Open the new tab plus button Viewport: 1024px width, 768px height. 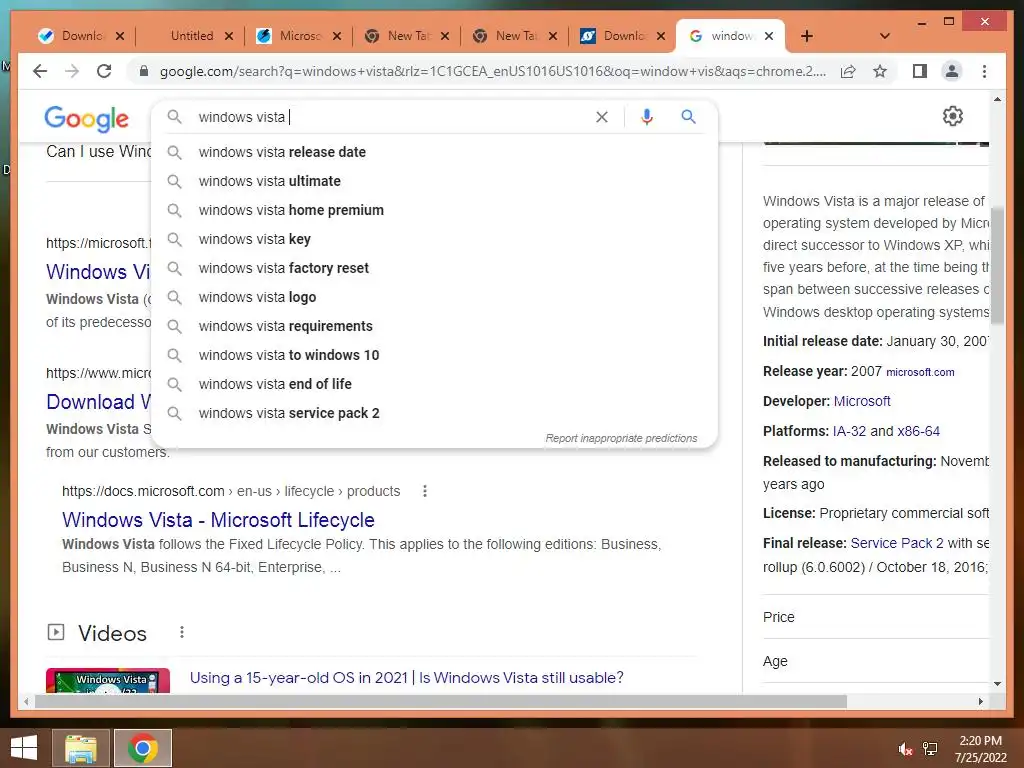pyautogui.click(x=807, y=36)
